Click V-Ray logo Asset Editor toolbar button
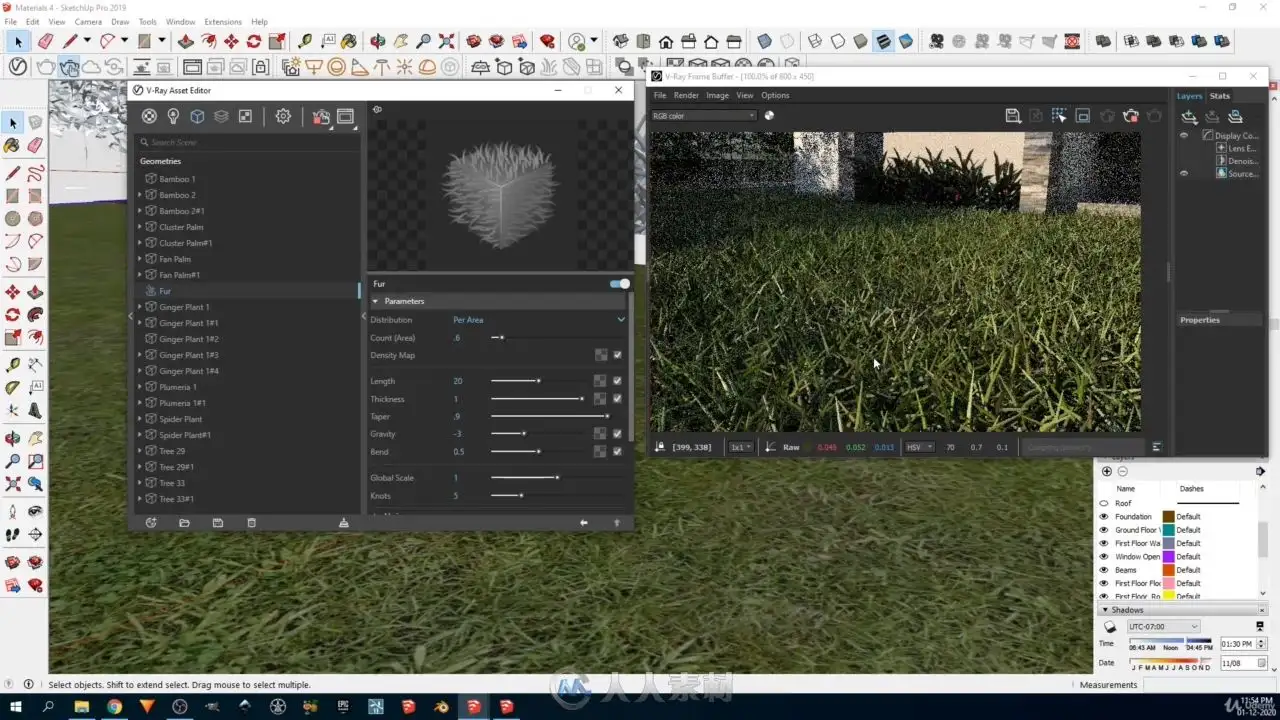Screen dimensions: 1280x720 pyautogui.click(x=17, y=66)
